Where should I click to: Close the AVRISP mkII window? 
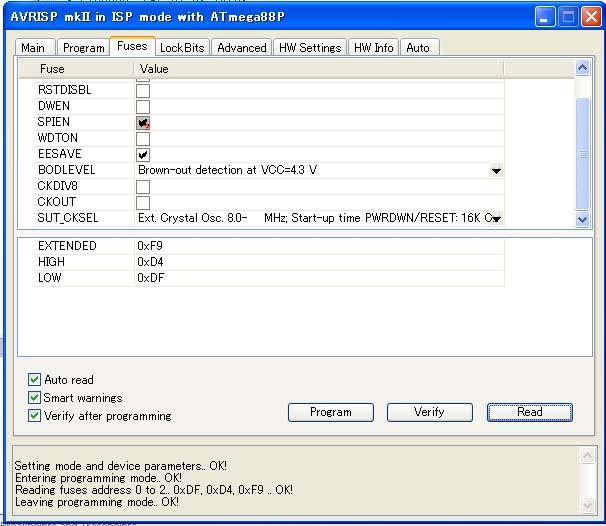point(591,17)
